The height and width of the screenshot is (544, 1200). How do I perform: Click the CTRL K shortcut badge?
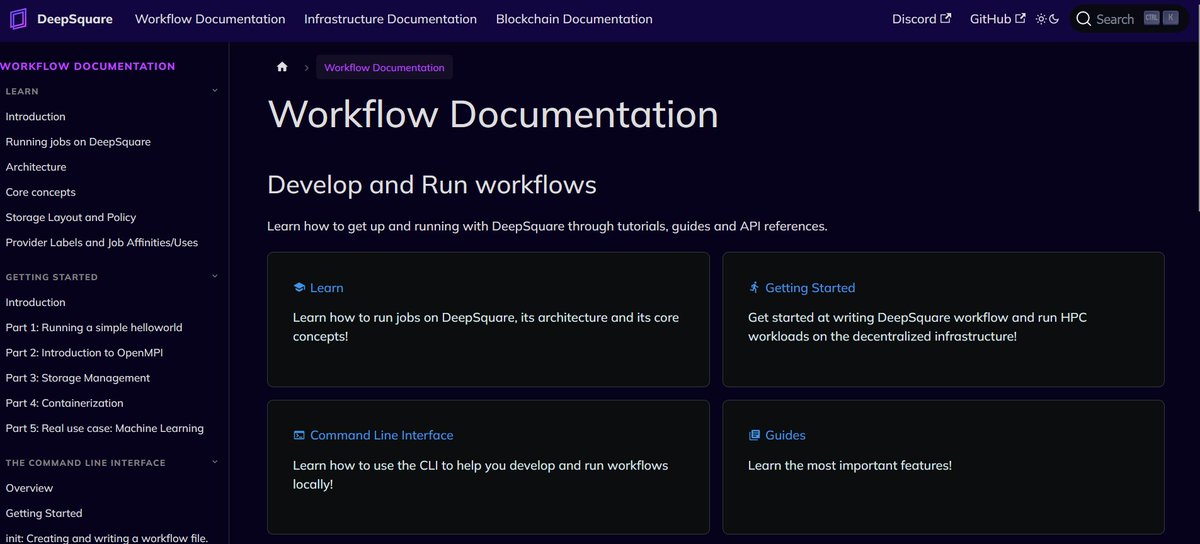click(1160, 19)
